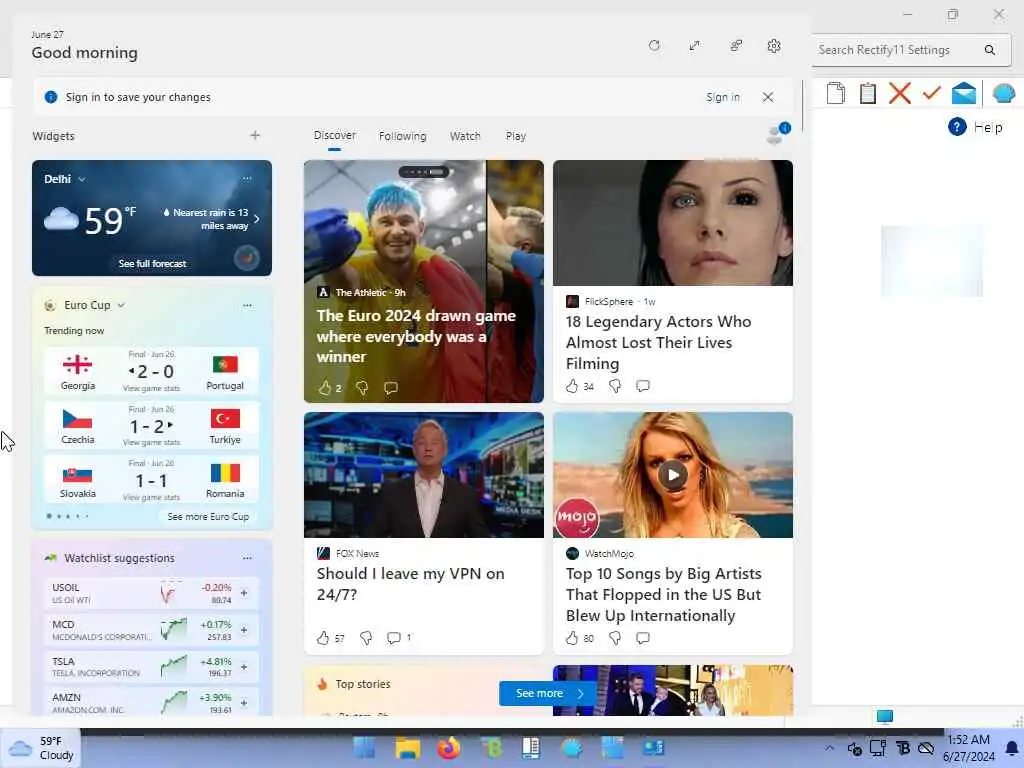The image size is (1024, 768).
Task: Like the Euro 2024 drawn game article
Action: point(325,388)
